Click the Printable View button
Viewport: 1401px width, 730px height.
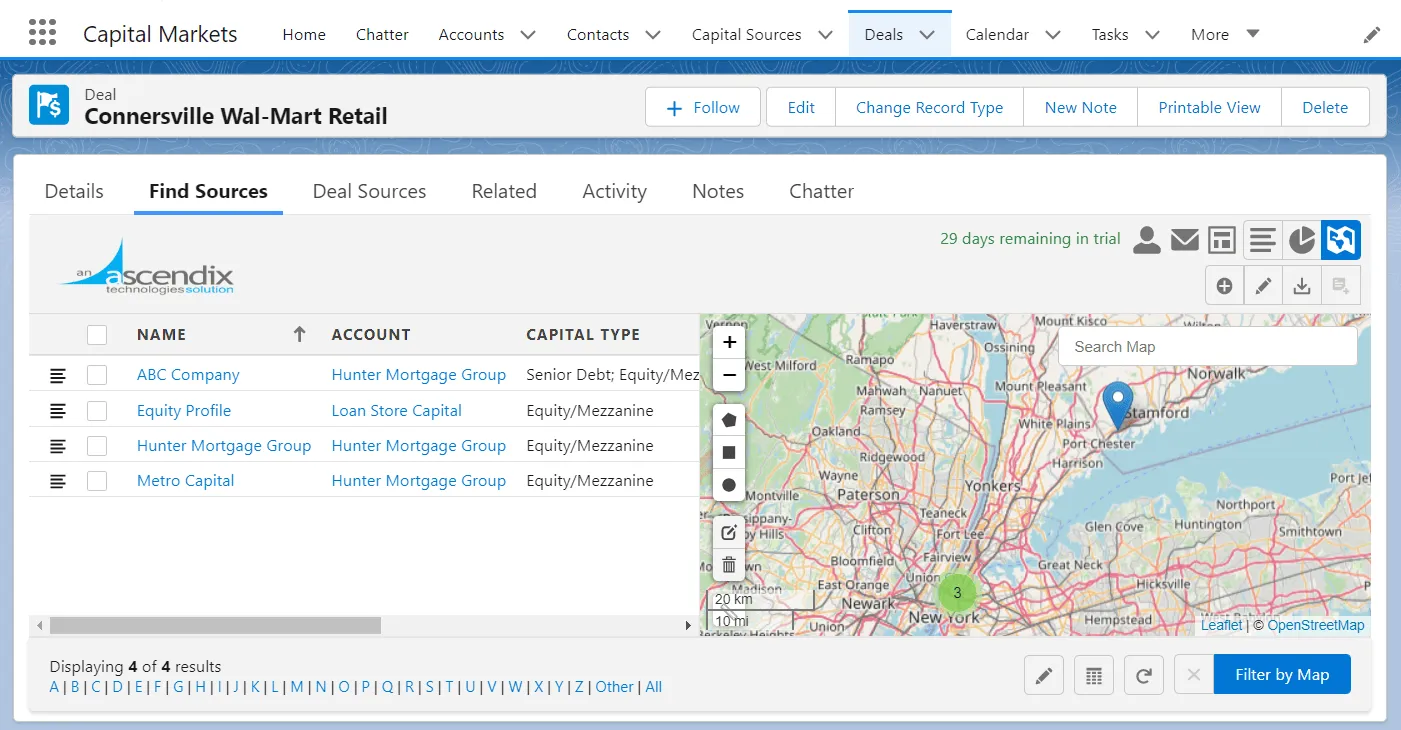point(1209,107)
